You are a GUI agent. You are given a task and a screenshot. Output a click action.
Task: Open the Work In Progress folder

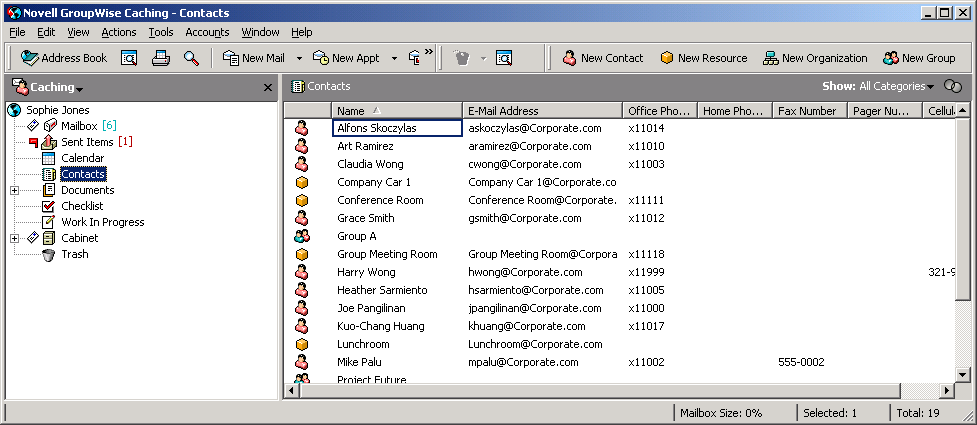click(102, 222)
